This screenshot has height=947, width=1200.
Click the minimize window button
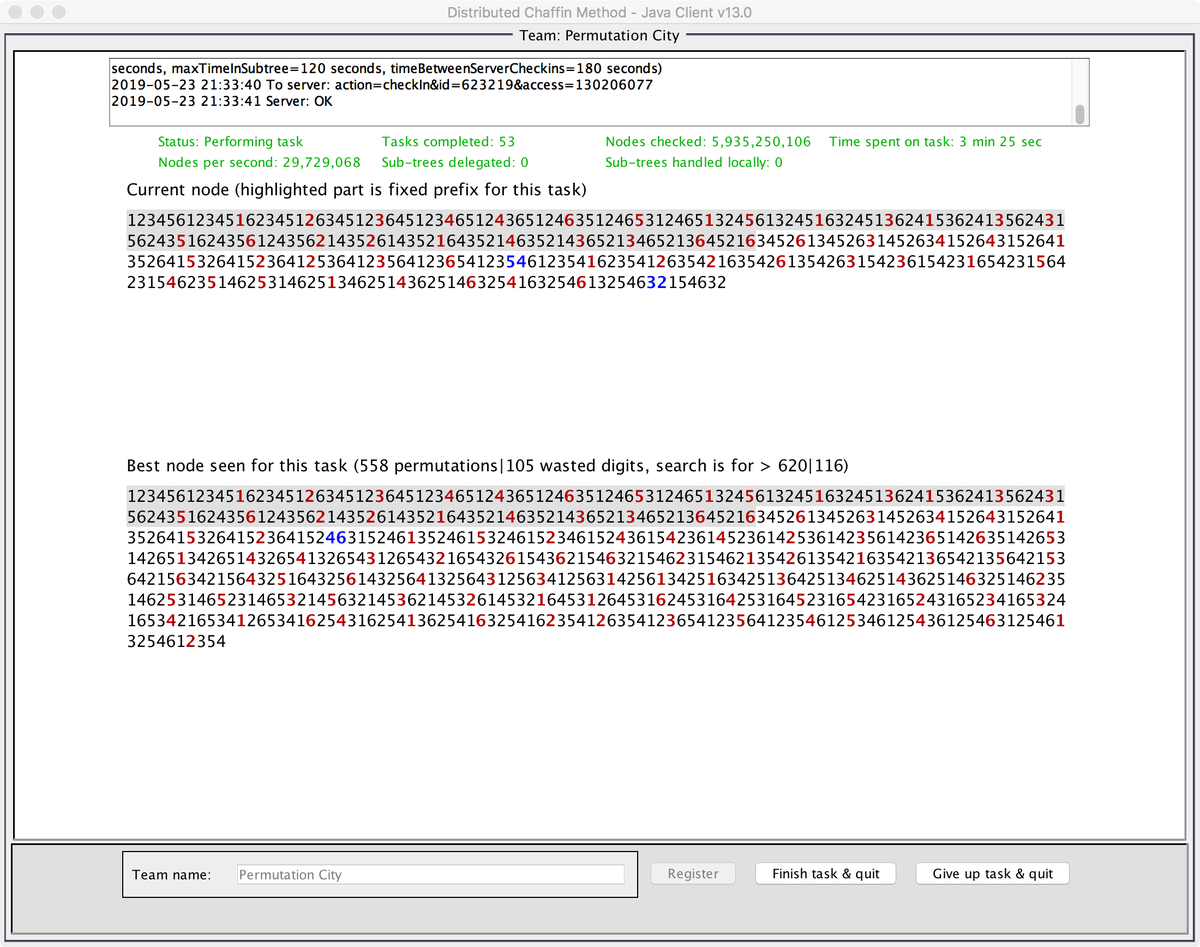pyautogui.click(x=39, y=13)
